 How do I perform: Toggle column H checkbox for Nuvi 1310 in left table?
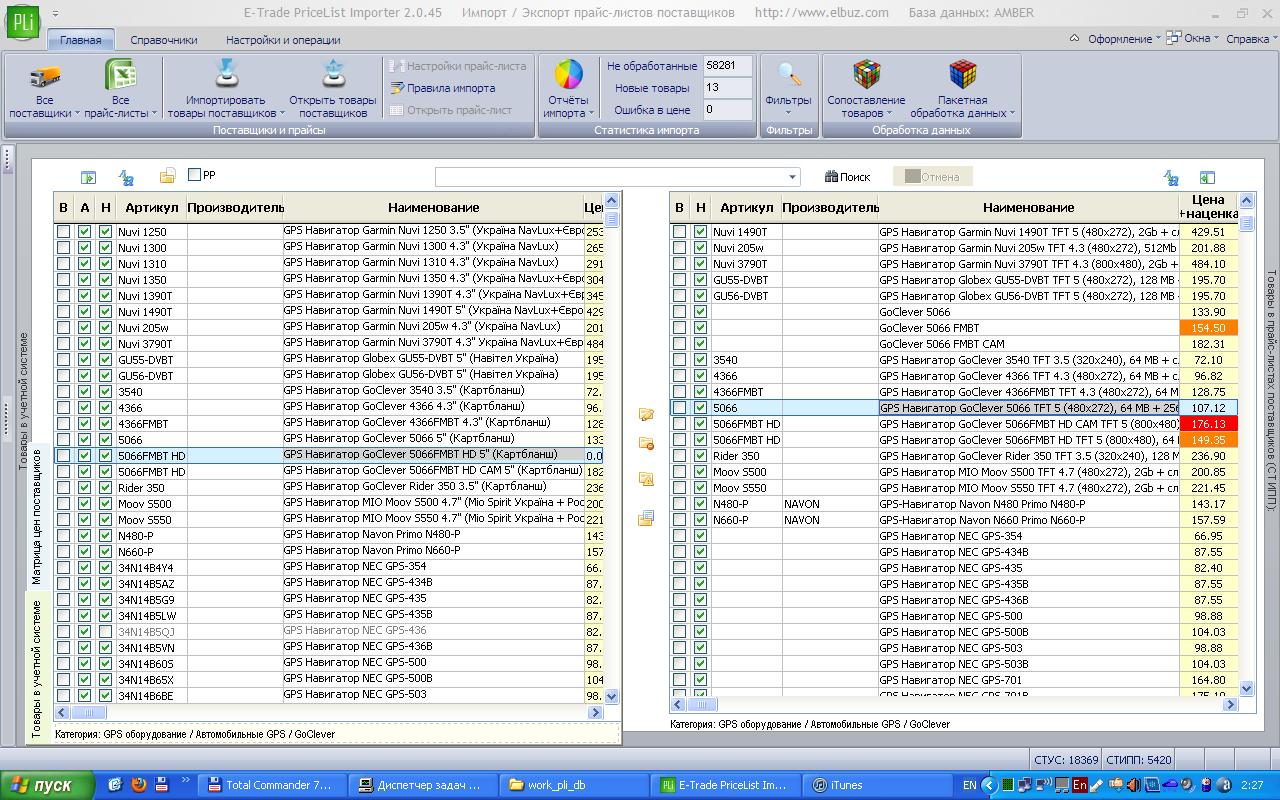point(105,264)
